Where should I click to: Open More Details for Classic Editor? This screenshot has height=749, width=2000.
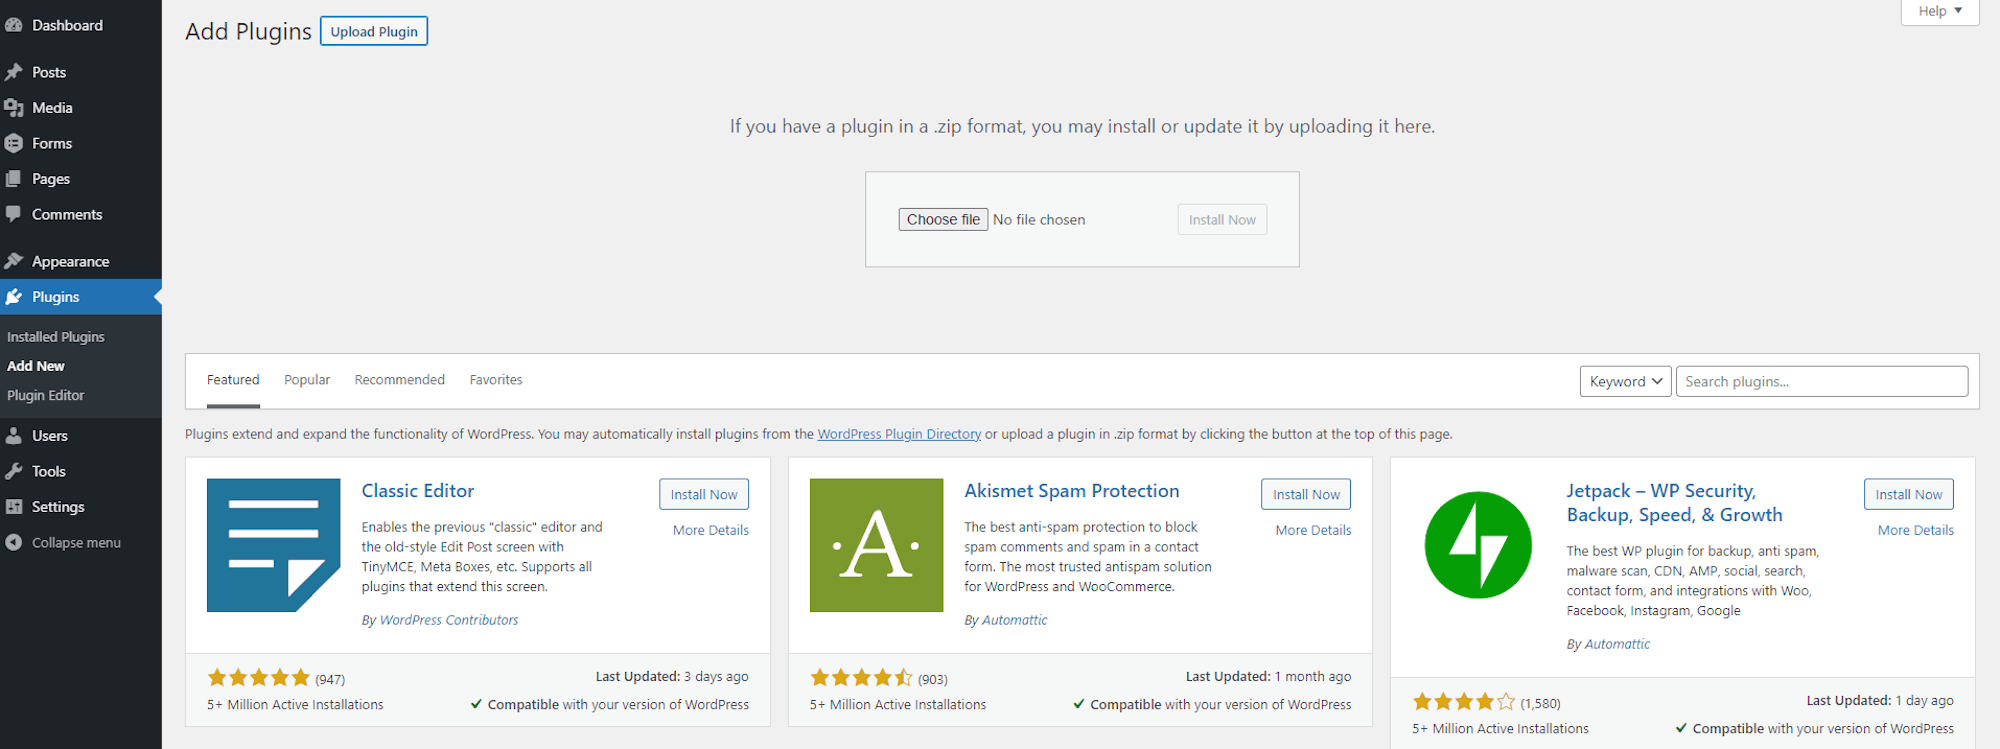[711, 530]
